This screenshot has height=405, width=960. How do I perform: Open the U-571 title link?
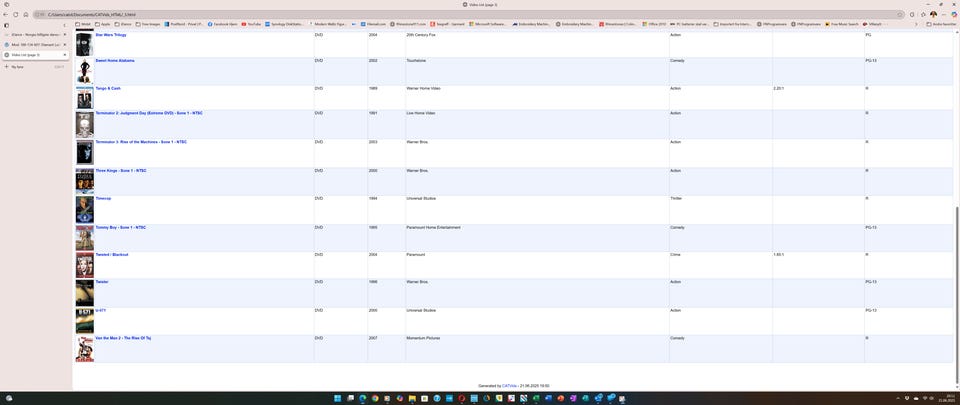pyautogui.click(x=100, y=310)
